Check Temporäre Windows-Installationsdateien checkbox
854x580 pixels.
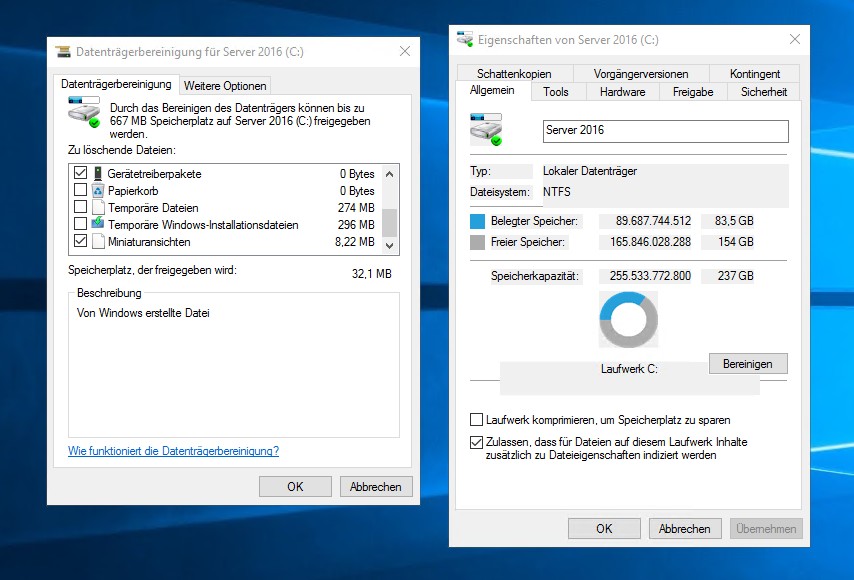(x=80, y=223)
